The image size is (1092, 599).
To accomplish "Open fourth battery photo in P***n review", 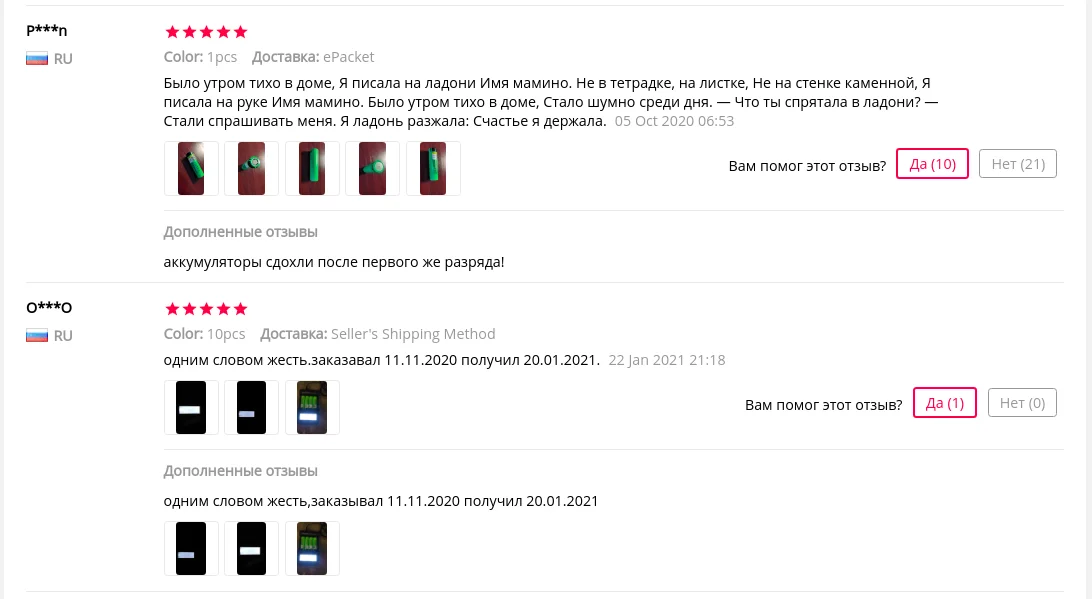I will tap(373, 169).
